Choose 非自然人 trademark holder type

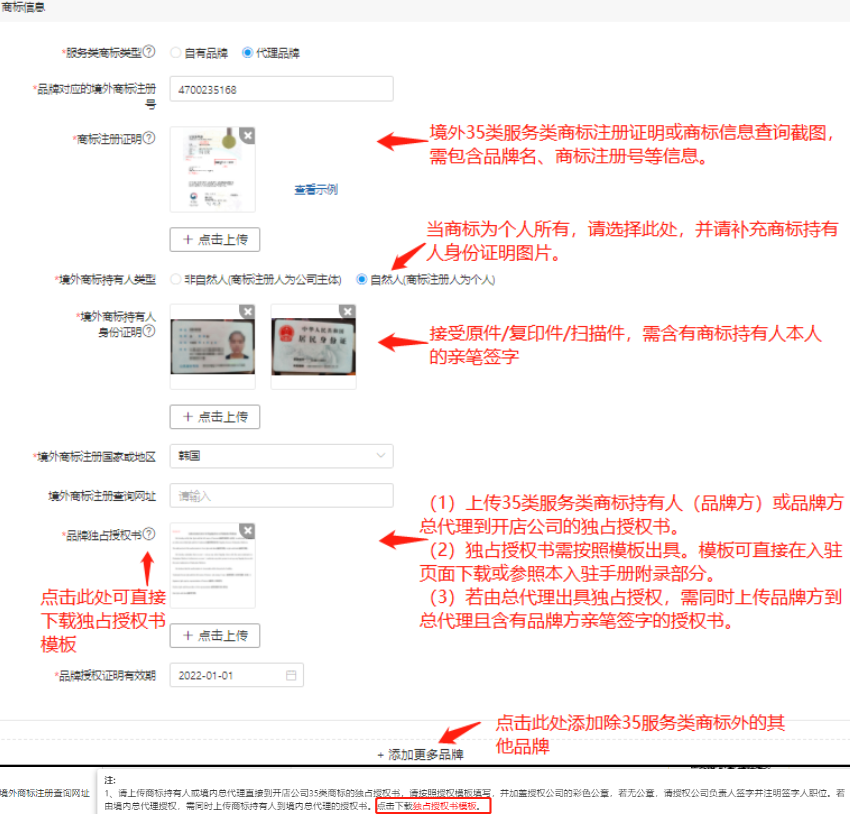point(176,280)
